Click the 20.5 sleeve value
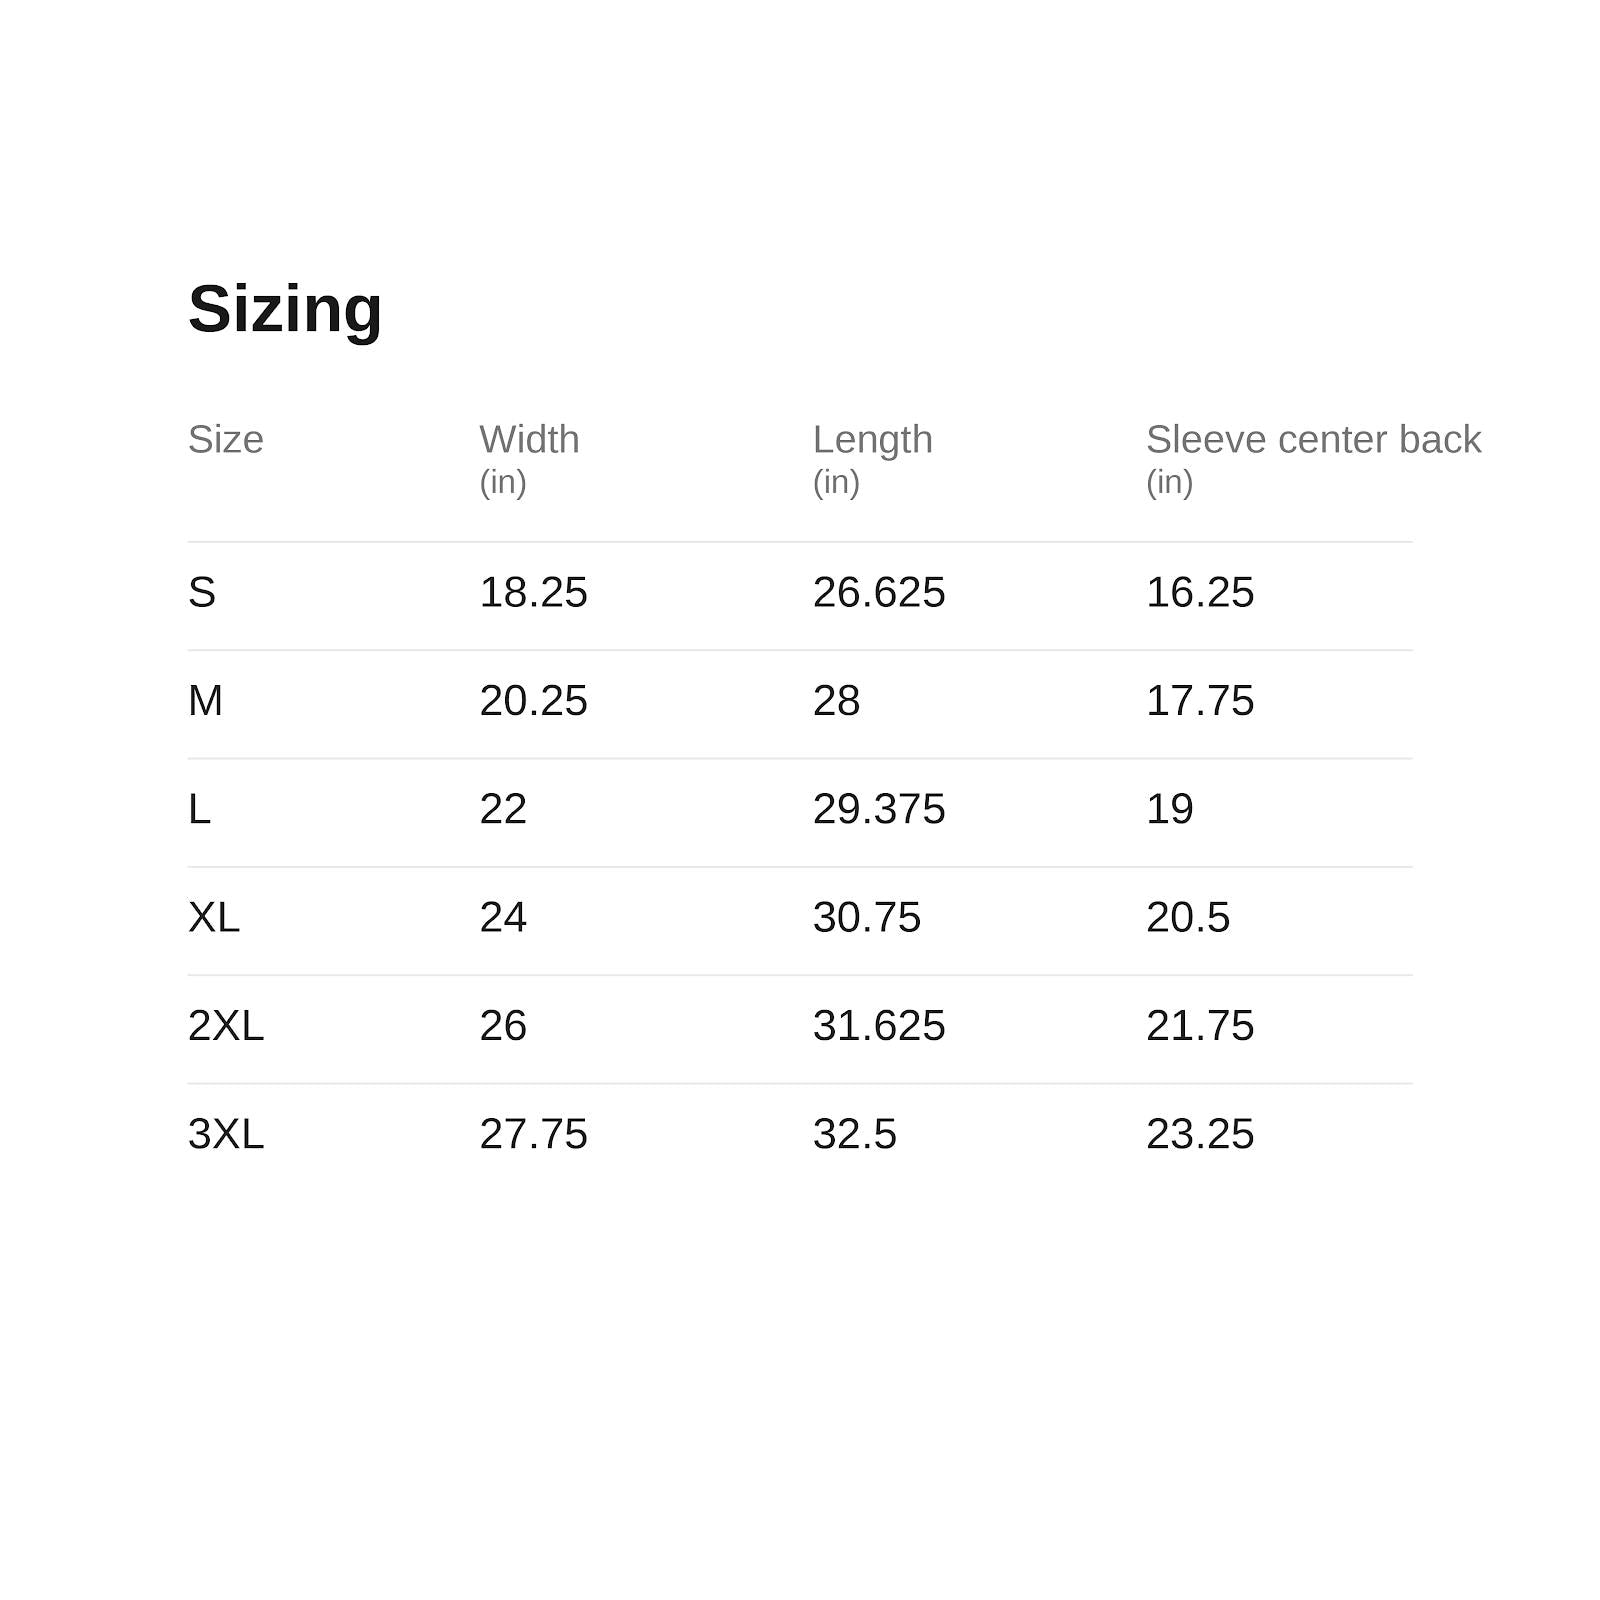 click(x=1187, y=917)
